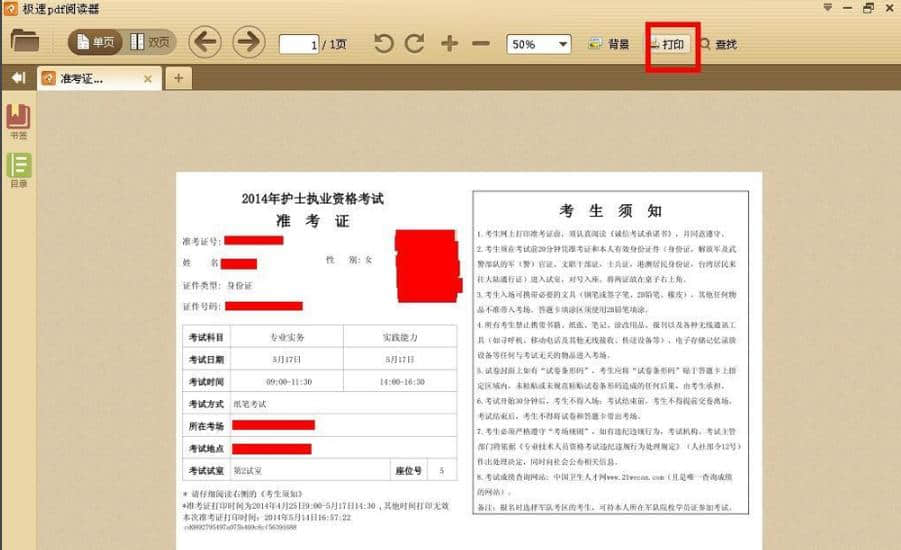Viewport: 901px width, 550px height.
Task: Rotate the page clockwise
Action: click(x=415, y=43)
